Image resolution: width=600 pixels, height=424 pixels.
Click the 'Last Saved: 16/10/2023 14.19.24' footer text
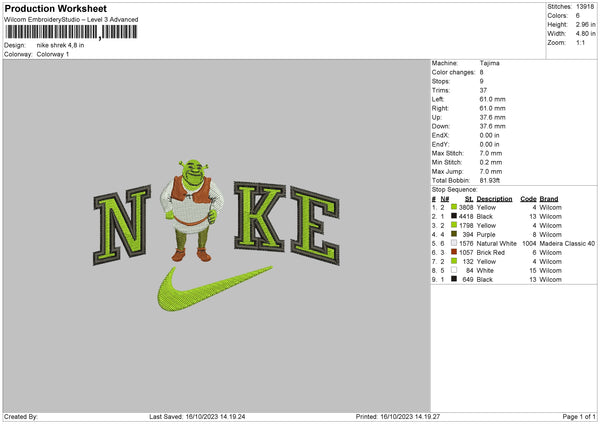pos(197,416)
